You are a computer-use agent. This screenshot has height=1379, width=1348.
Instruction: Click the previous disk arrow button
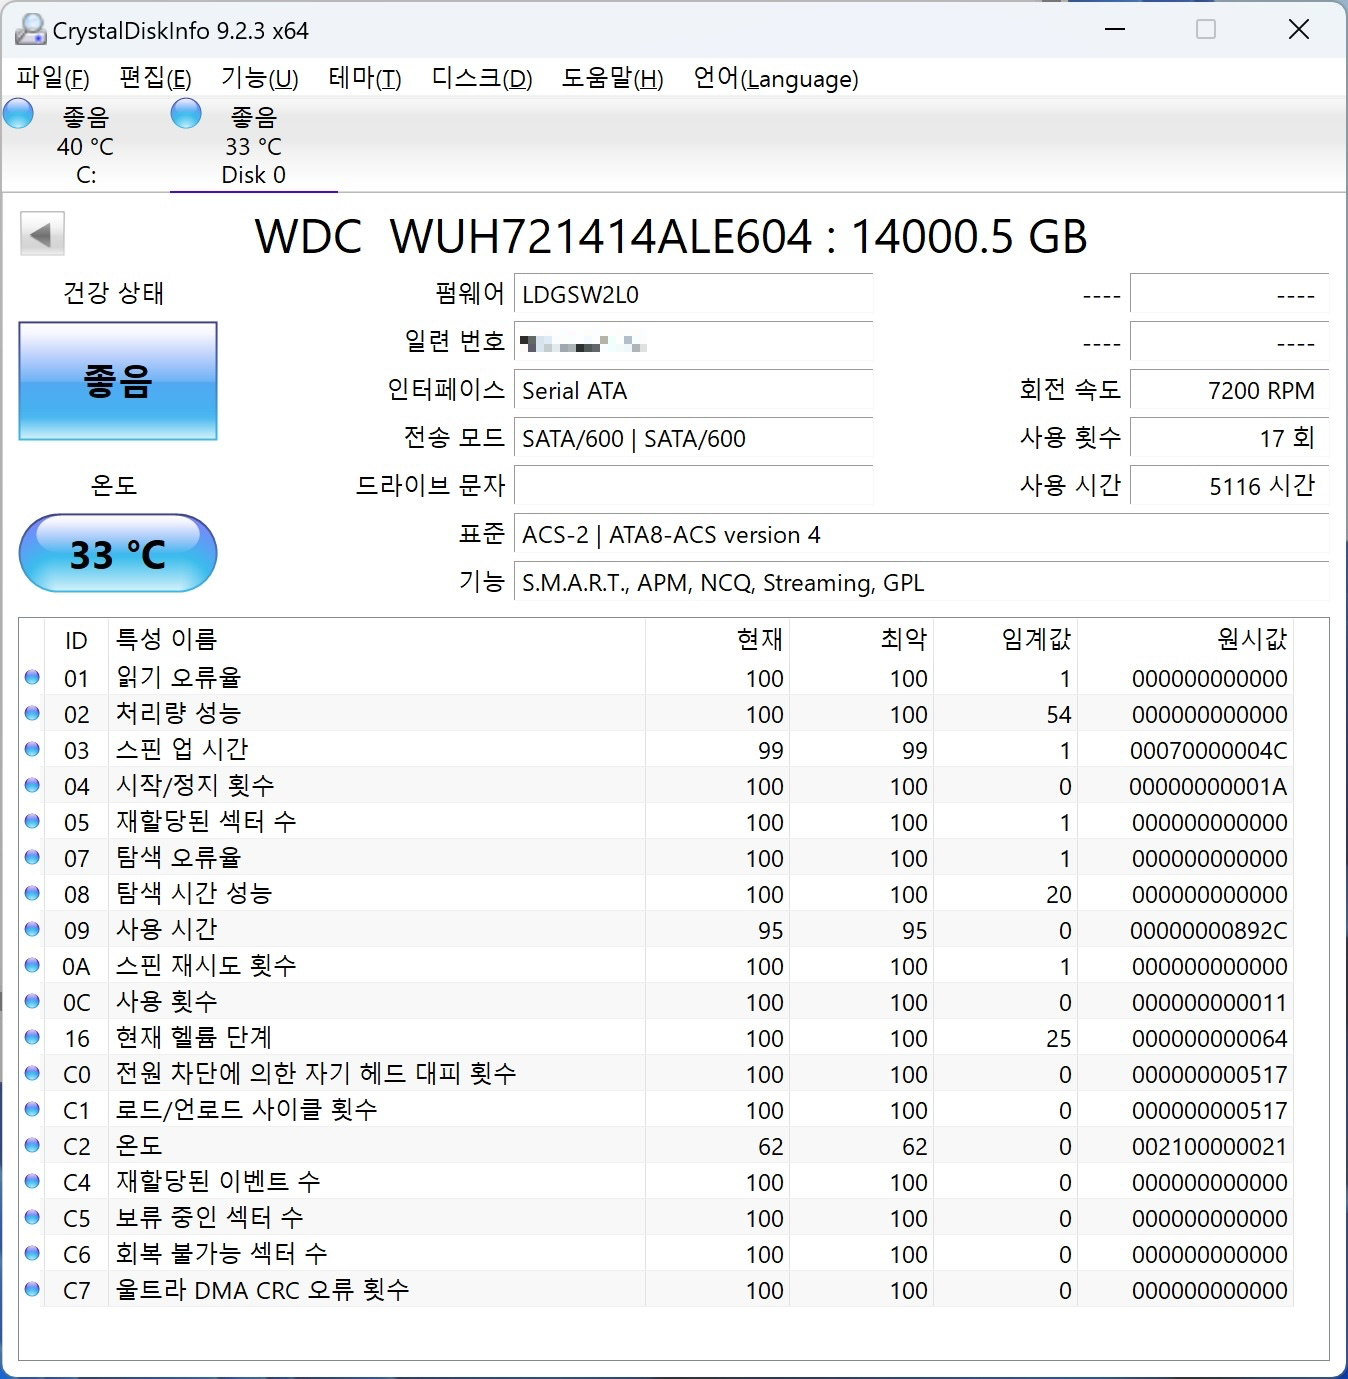[42, 235]
